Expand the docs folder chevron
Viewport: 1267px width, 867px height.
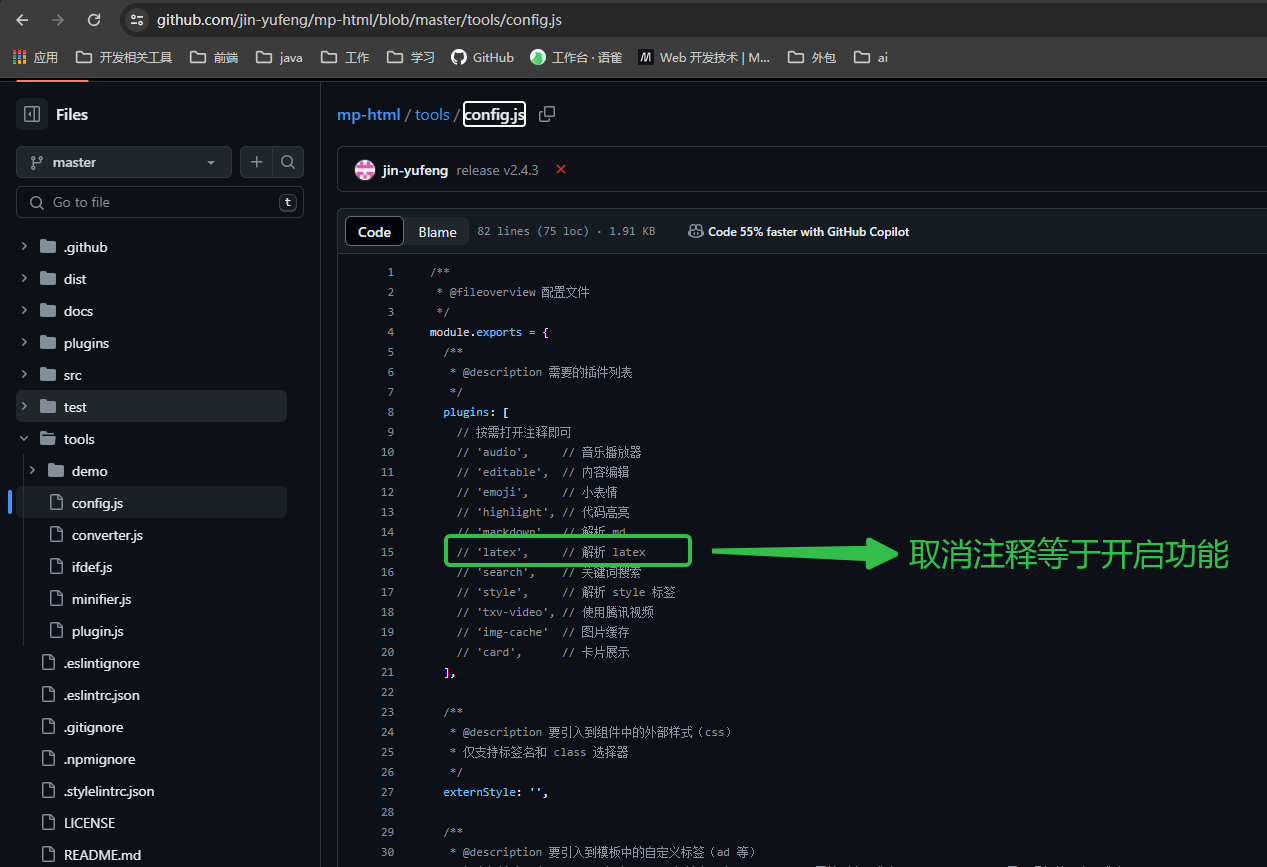(24, 311)
